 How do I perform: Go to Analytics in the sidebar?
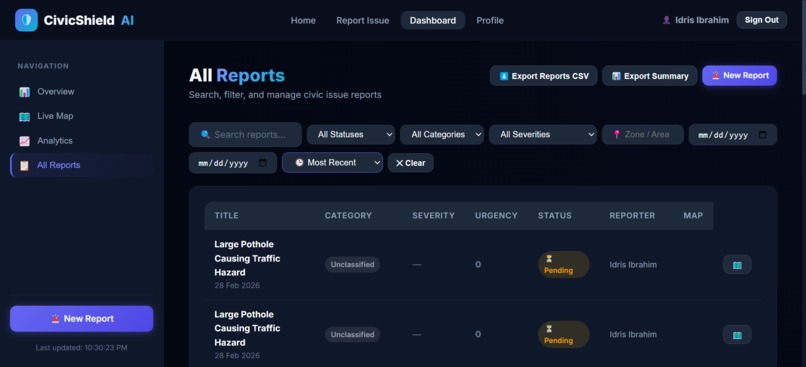point(82,141)
